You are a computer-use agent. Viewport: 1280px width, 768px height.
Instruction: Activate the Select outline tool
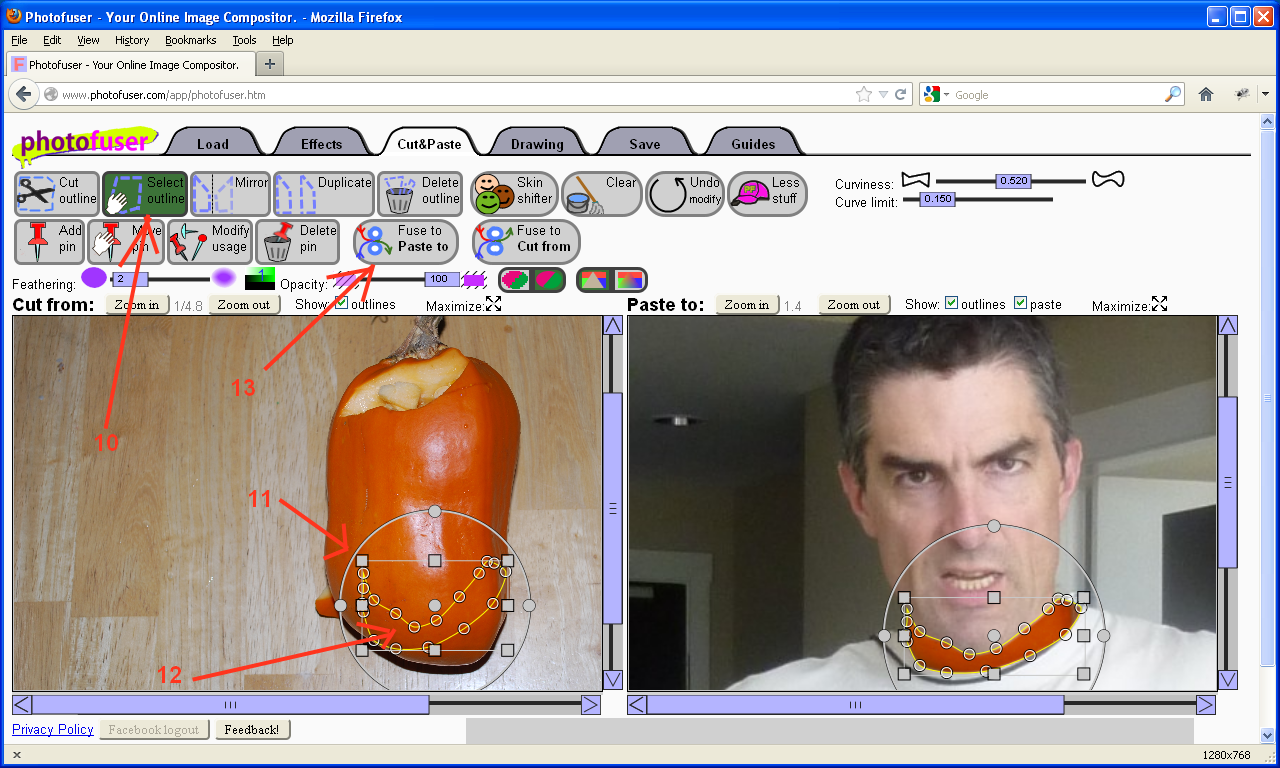(145, 193)
